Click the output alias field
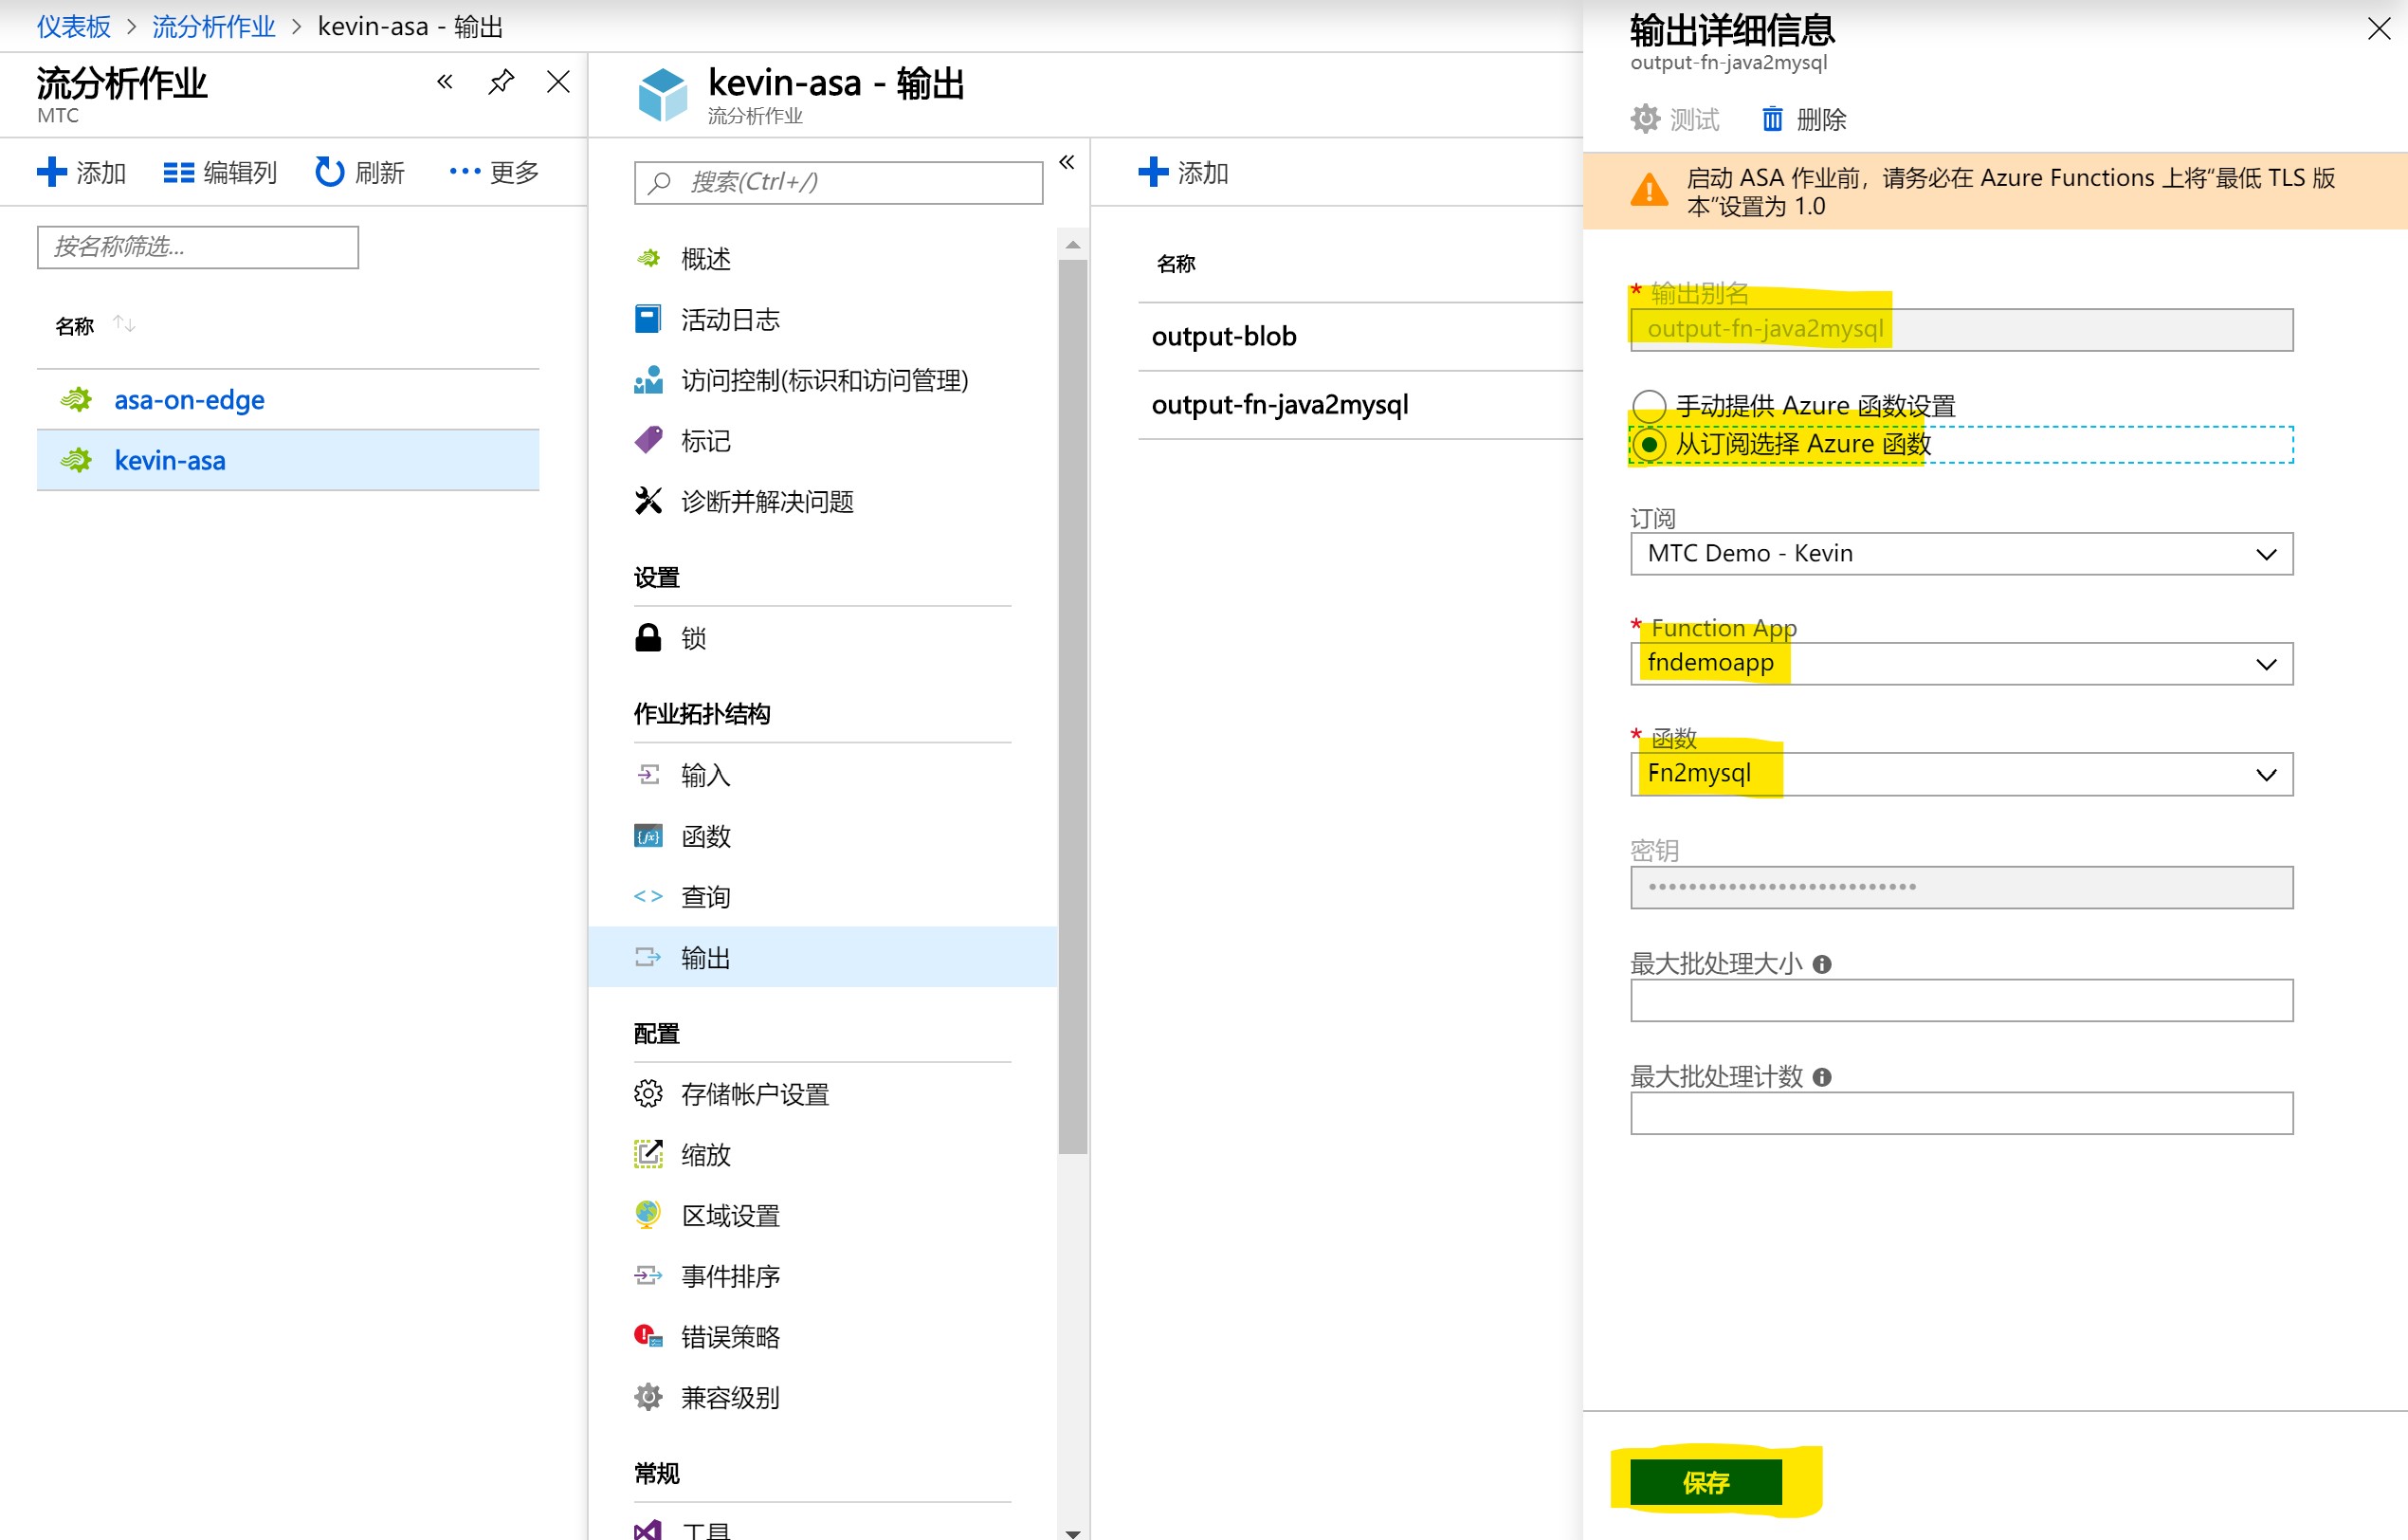 click(1961, 329)
